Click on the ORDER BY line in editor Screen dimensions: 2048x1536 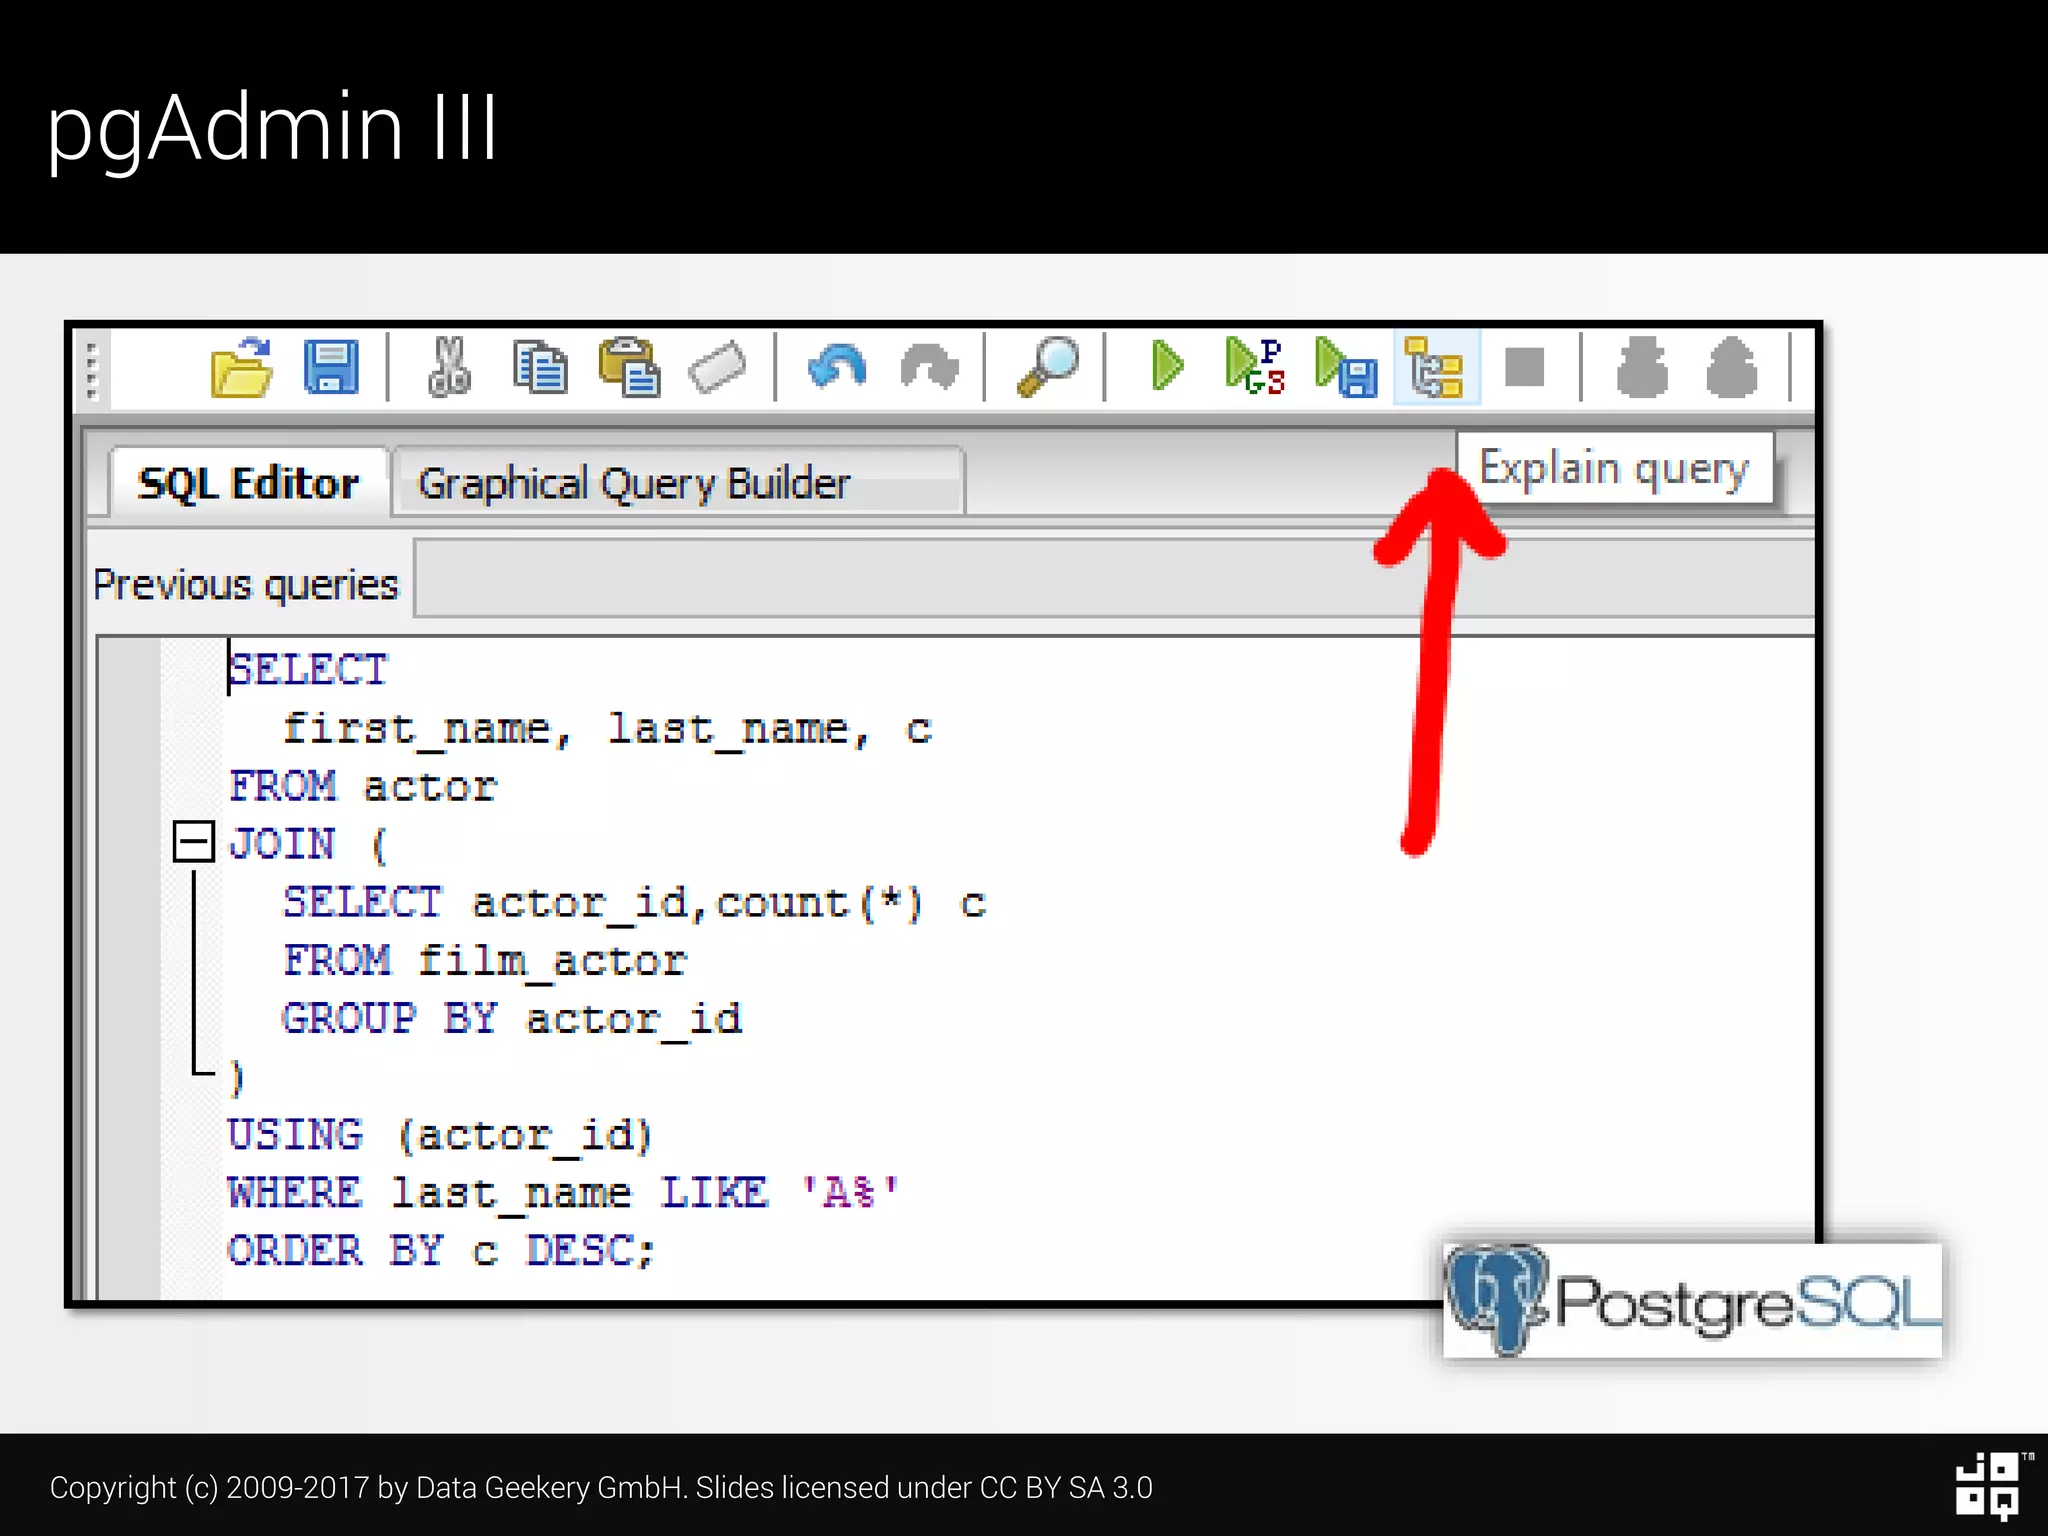440,1251
